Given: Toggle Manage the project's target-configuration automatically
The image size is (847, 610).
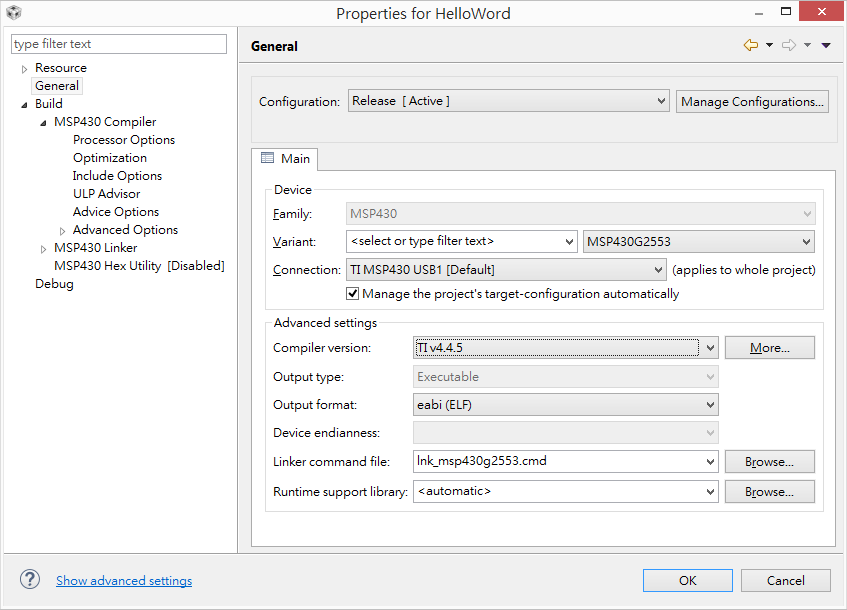Looking at the screenshot, I should tap(352, 294).
